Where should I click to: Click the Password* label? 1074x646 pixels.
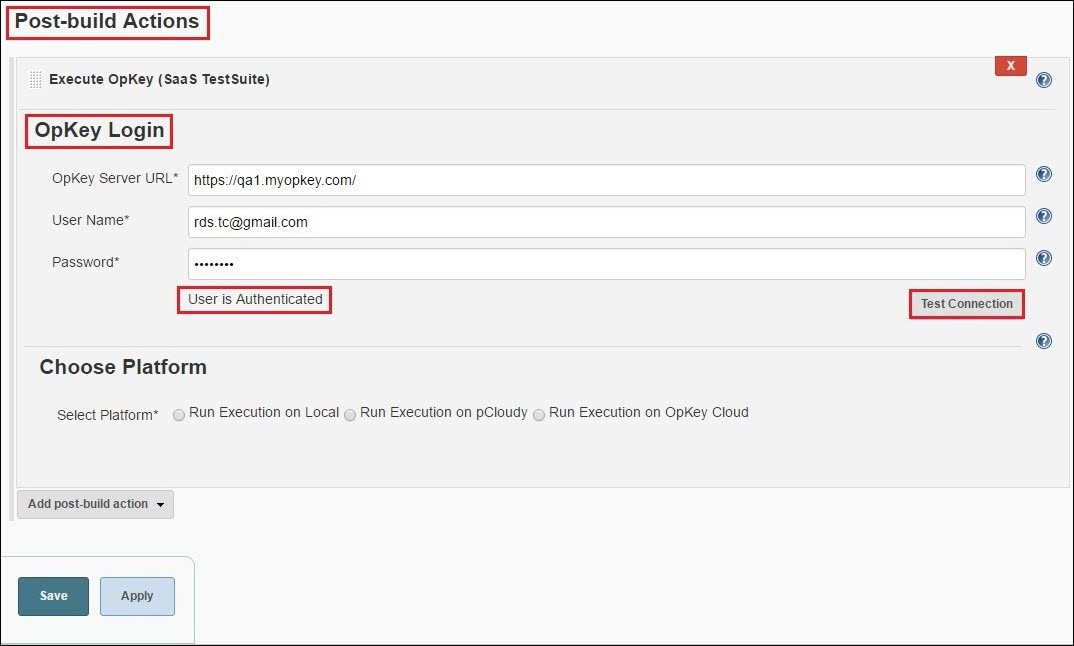(x=86, y=262)
